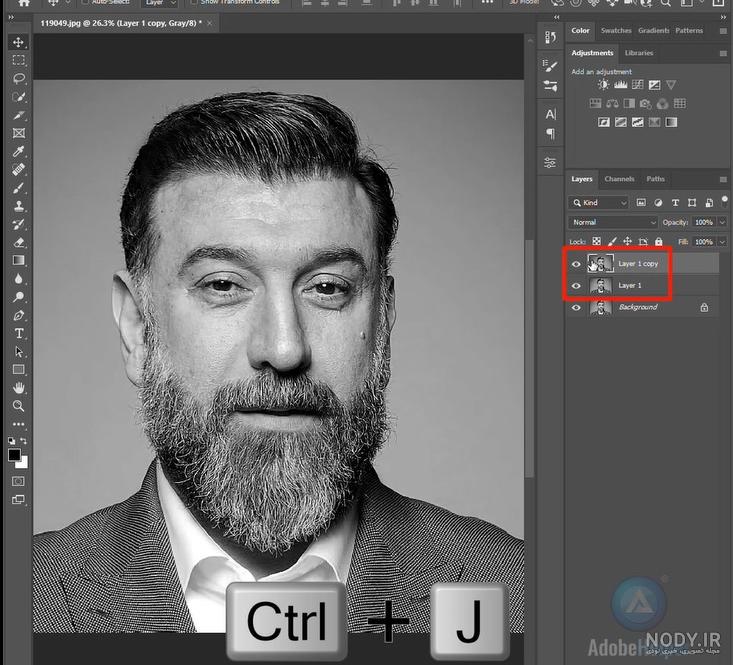733x665 pixels.
Task: Open the Normal blend mode dropdown
Action: 613,222
